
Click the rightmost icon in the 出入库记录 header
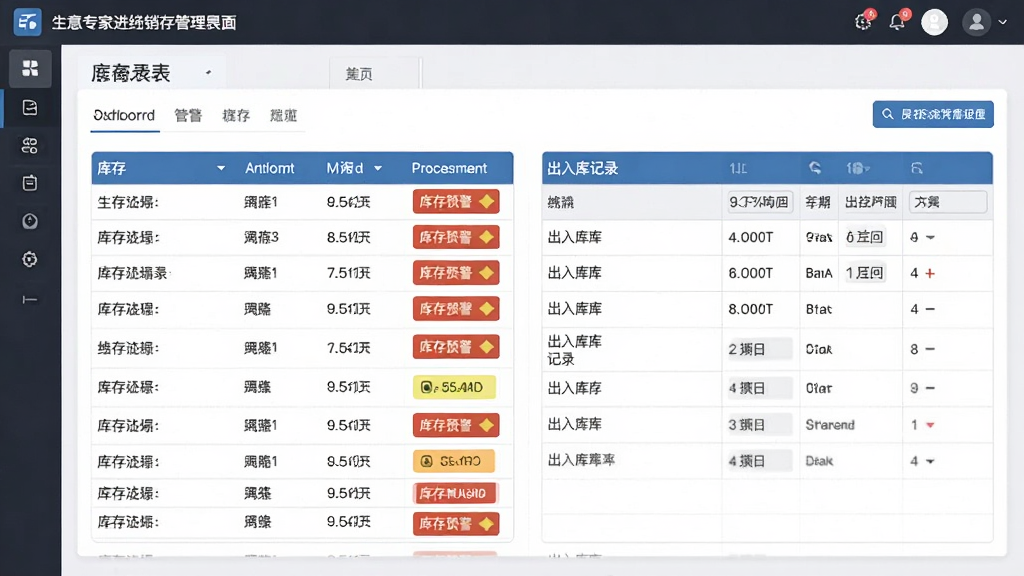click(x=917, y=168)
